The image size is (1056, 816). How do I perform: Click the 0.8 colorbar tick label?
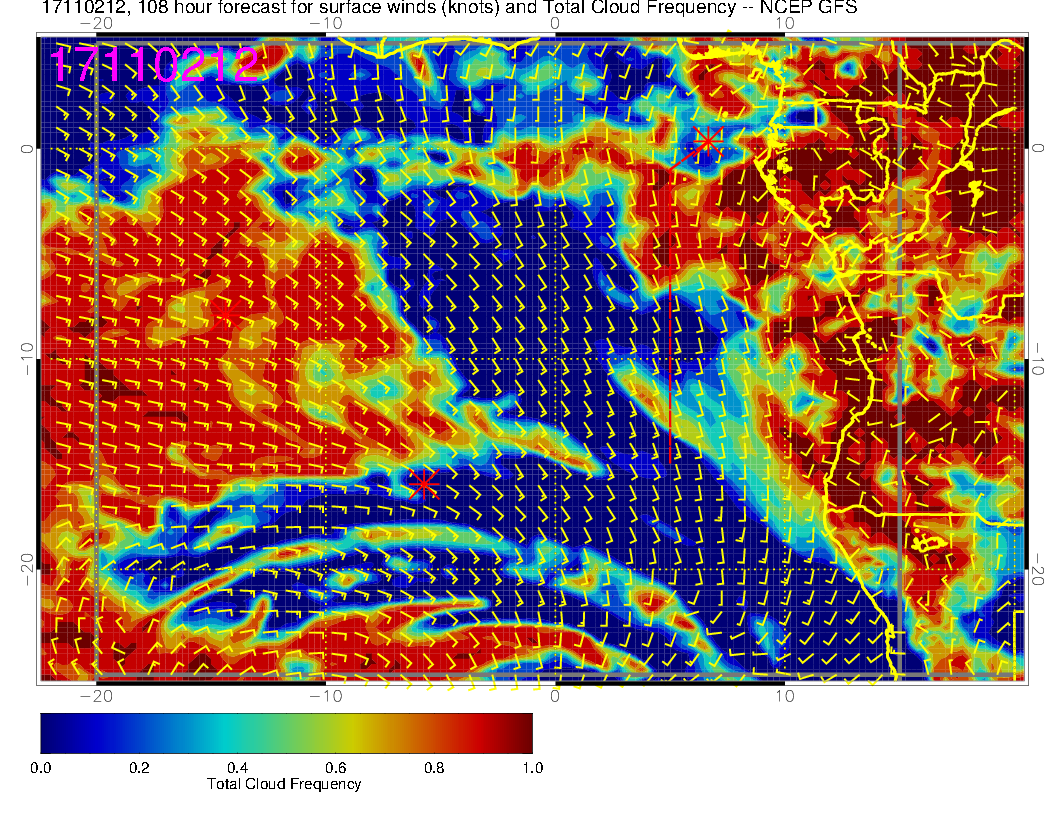tap(434, 768)
